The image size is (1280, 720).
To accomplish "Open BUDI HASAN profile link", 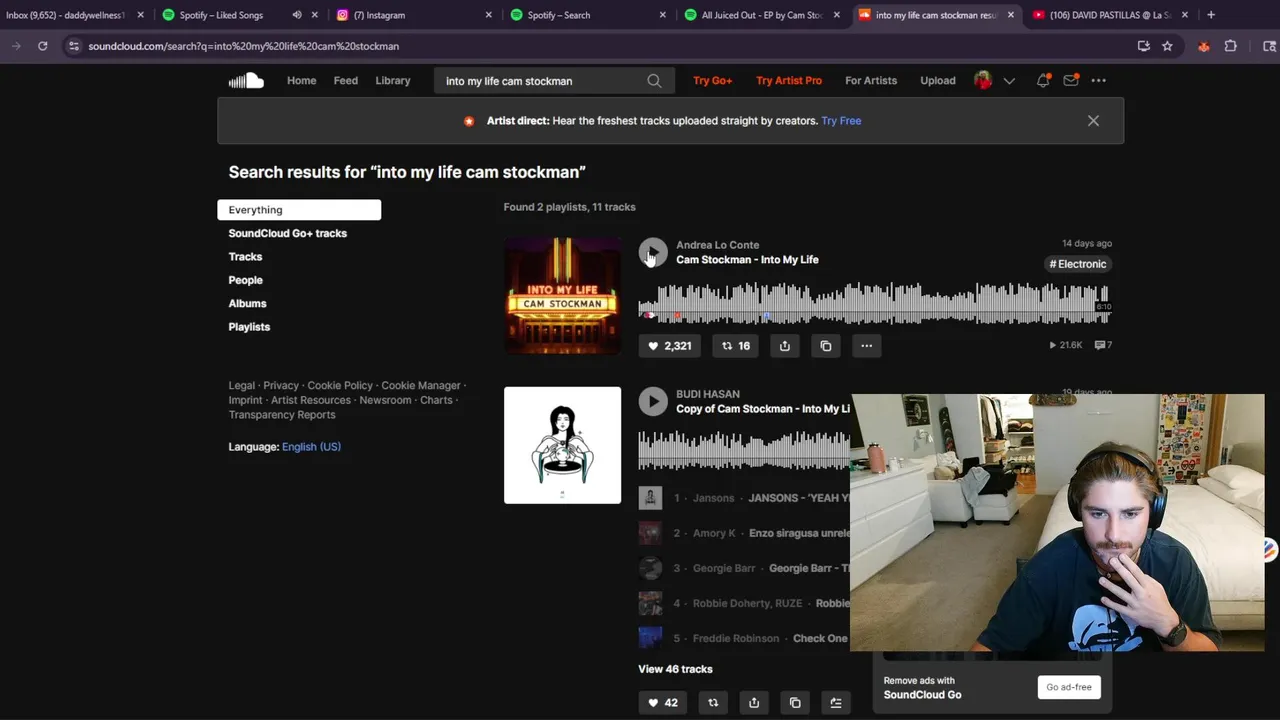I will (x=708, y=394).
